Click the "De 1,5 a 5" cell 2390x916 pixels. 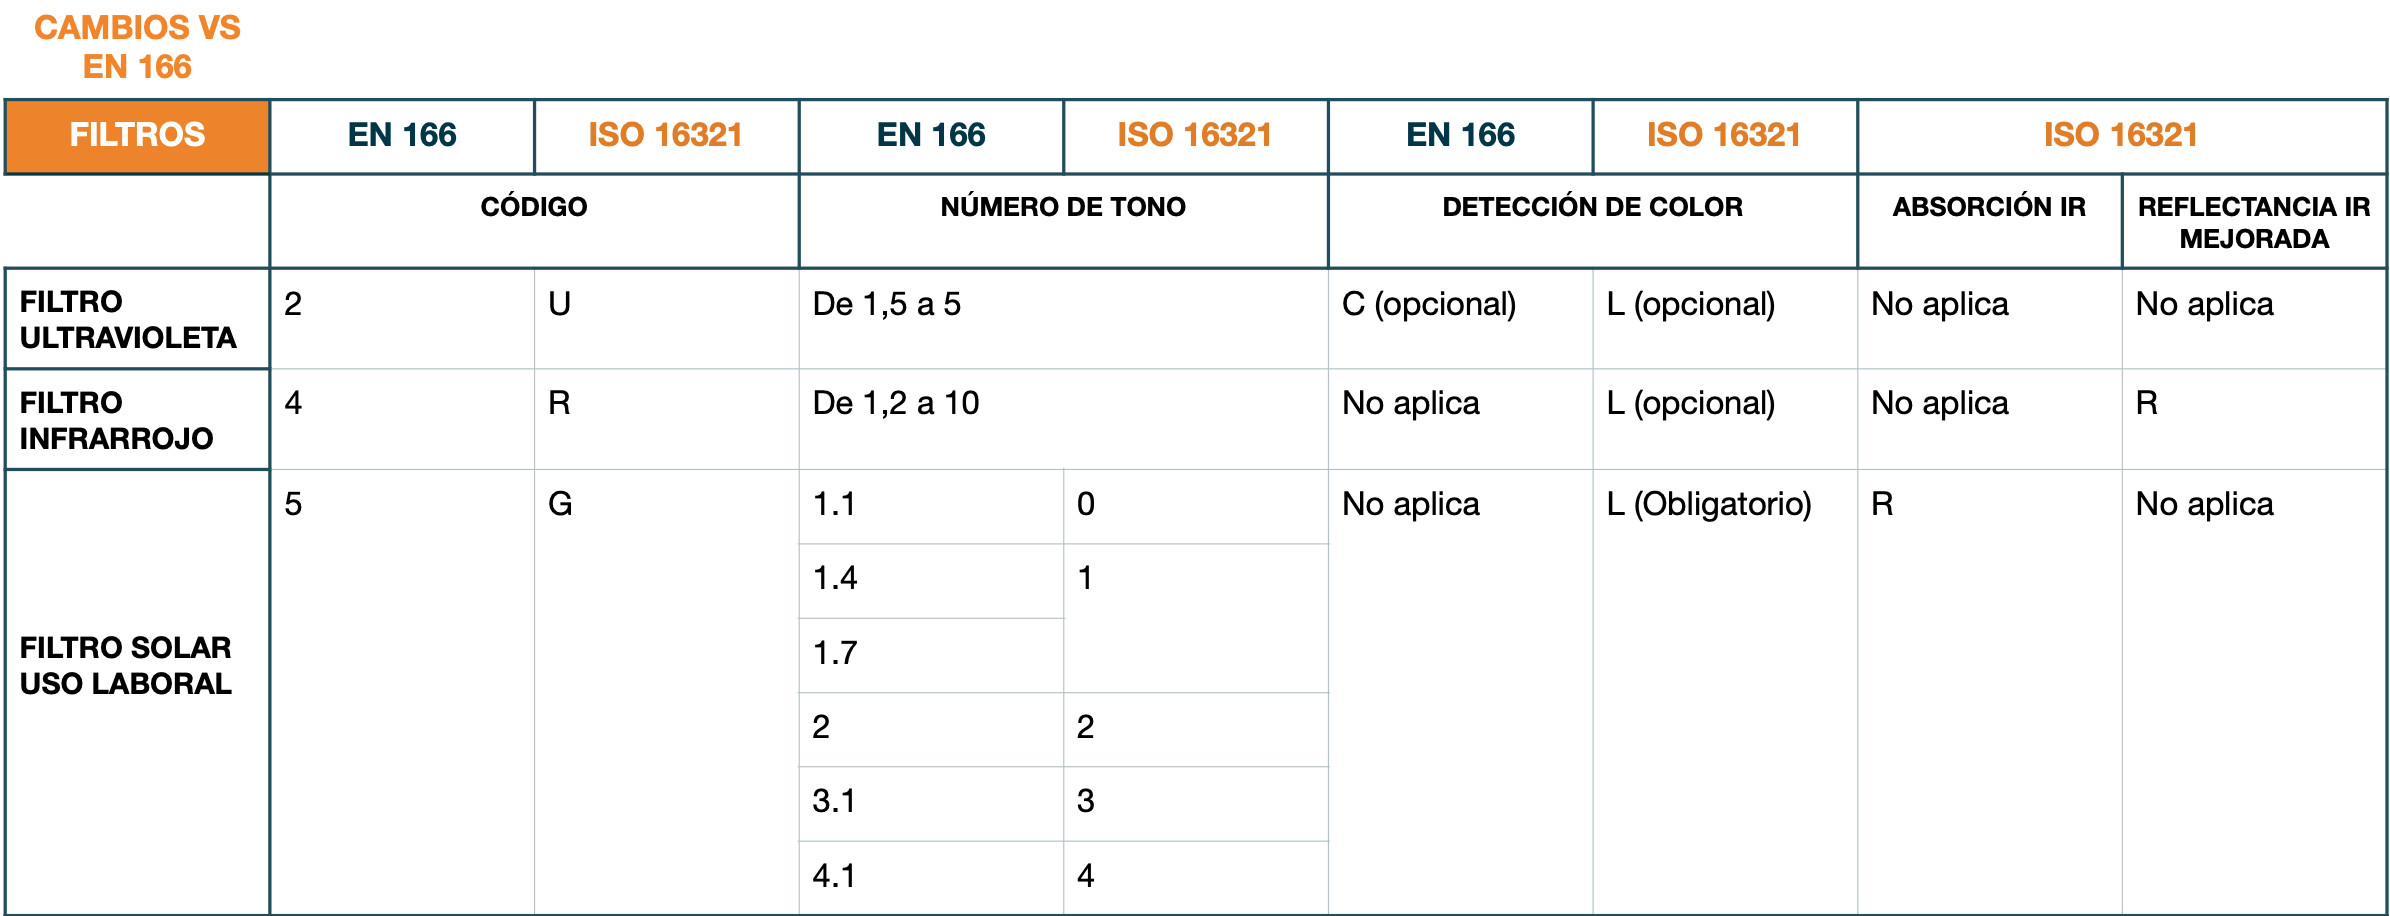tap(887, 304)
